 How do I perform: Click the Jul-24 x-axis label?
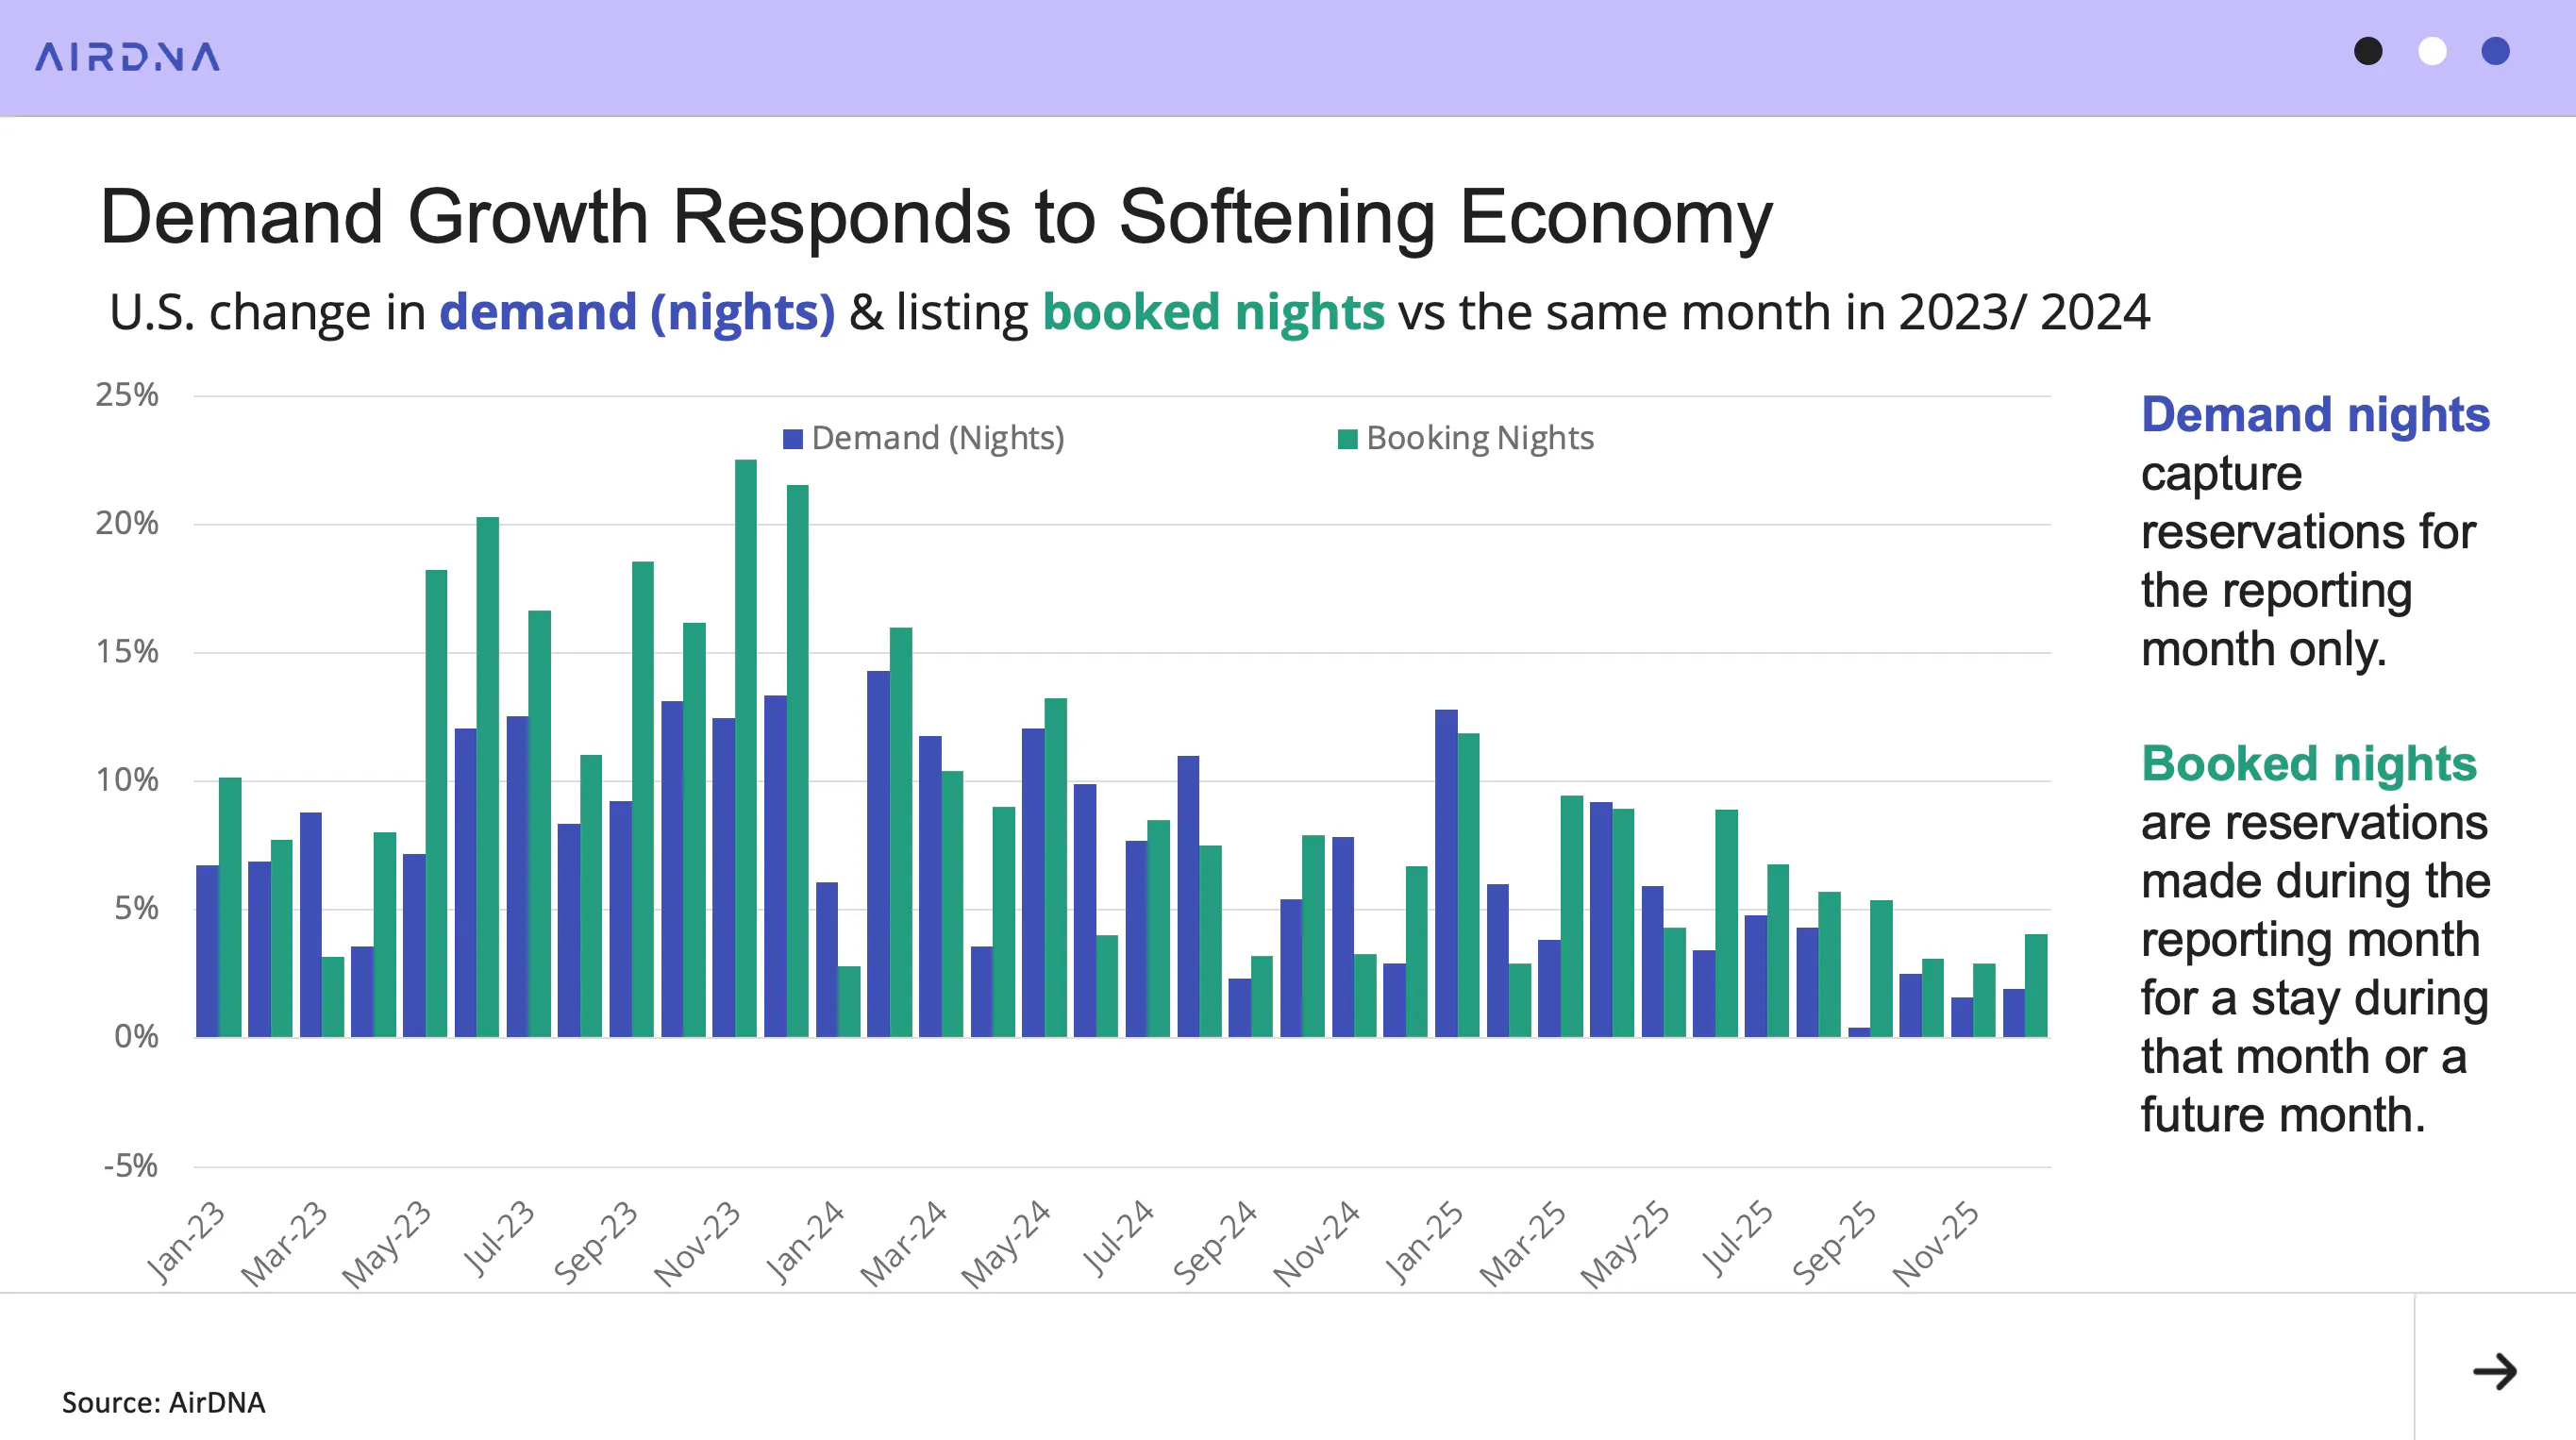tap(1119, 1238)
